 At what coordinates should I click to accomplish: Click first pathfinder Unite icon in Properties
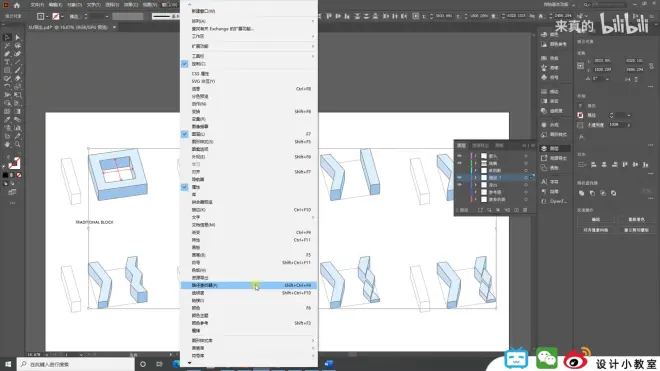click(x=581, y=193)
